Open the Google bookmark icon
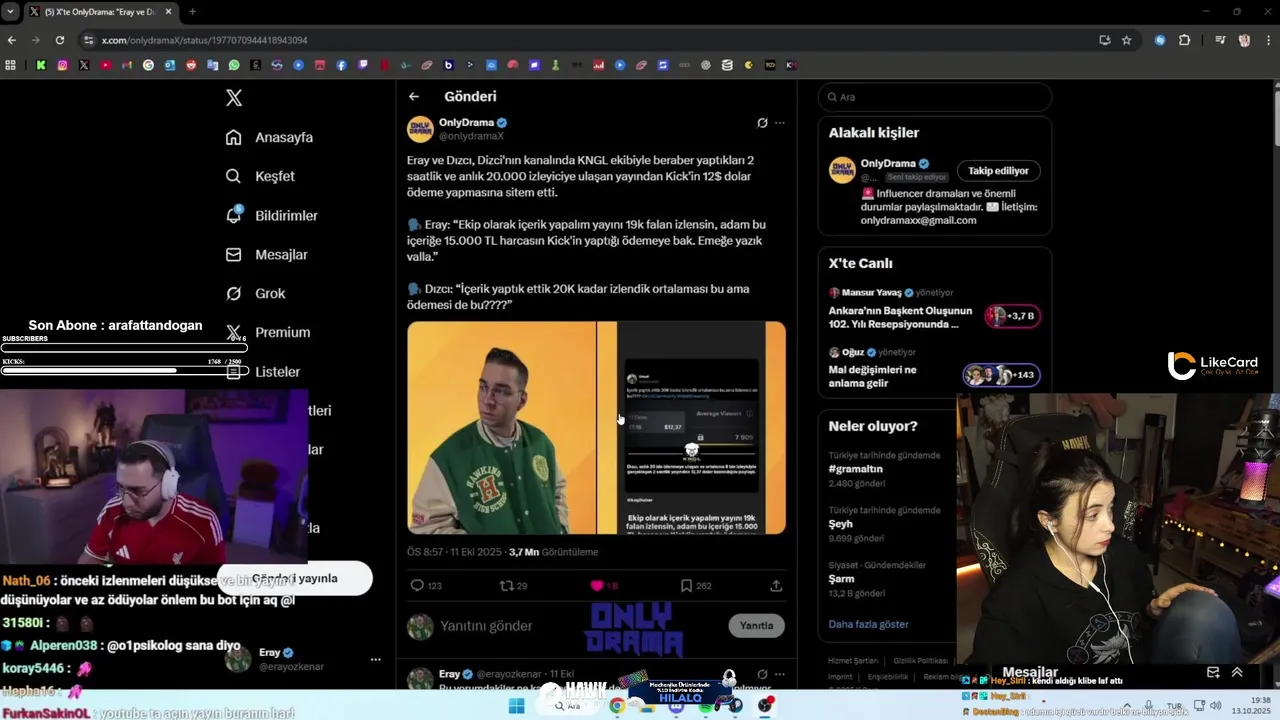Viewport: 1280px width, 720px height. point(149,65)
